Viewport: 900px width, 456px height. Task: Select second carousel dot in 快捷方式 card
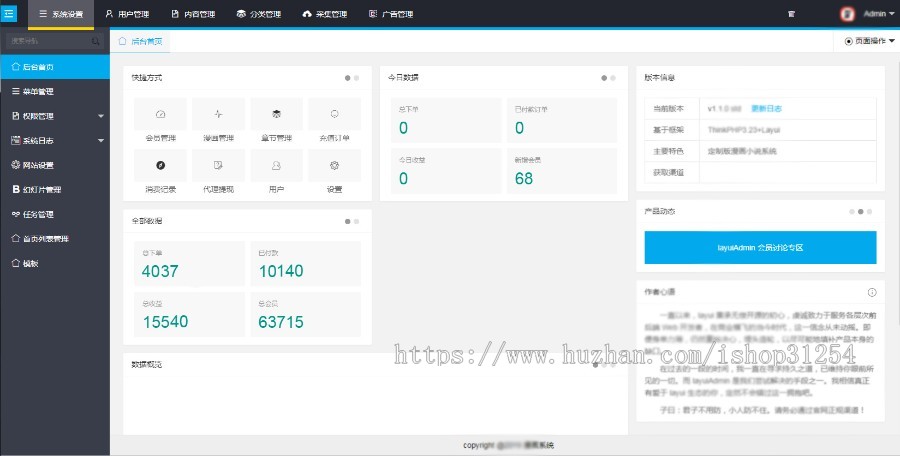pos(356,78)
